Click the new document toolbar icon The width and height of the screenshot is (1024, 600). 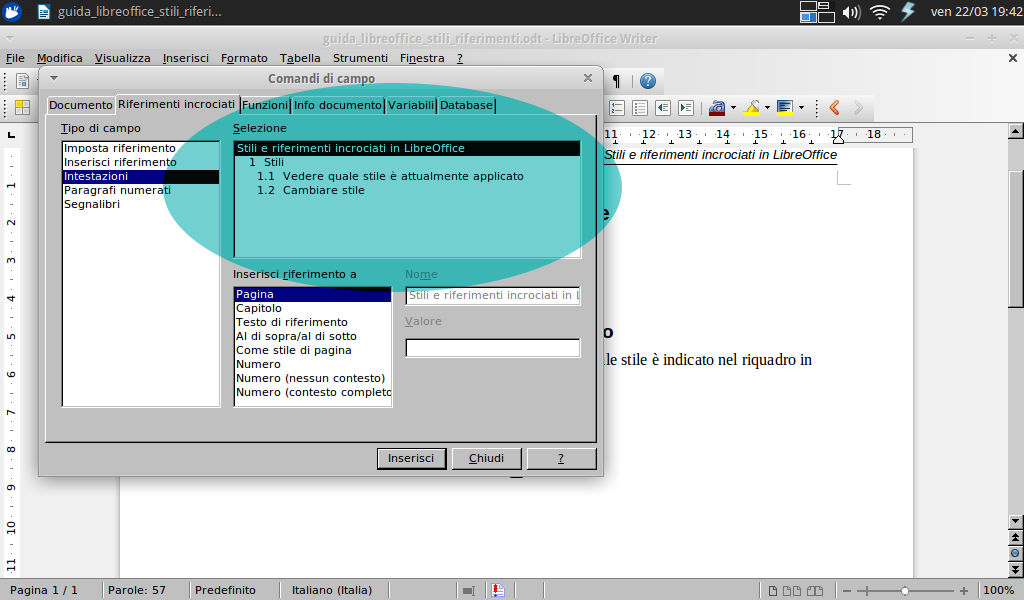click(x=22, y=81)
